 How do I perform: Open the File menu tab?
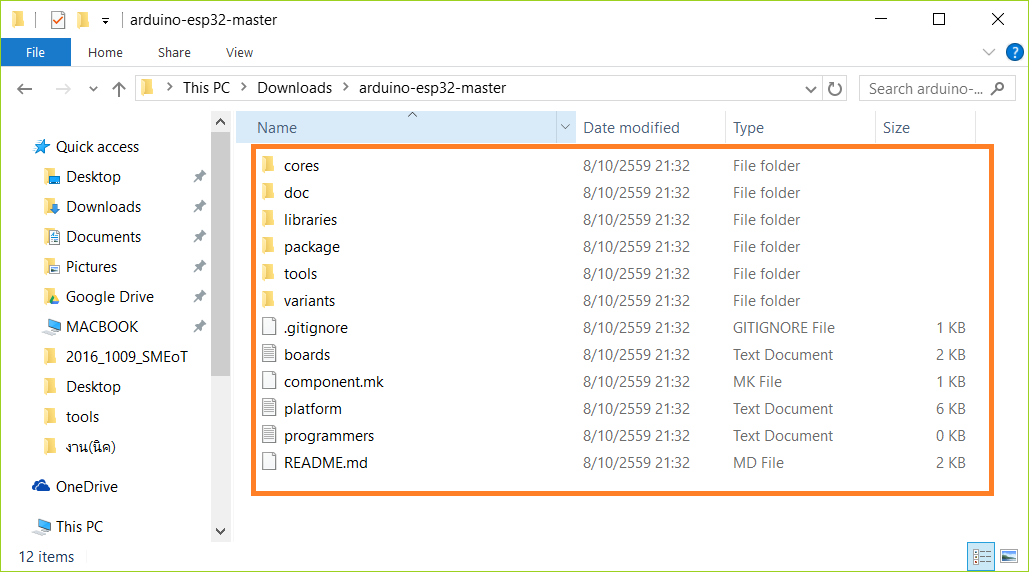pos(35,52)
